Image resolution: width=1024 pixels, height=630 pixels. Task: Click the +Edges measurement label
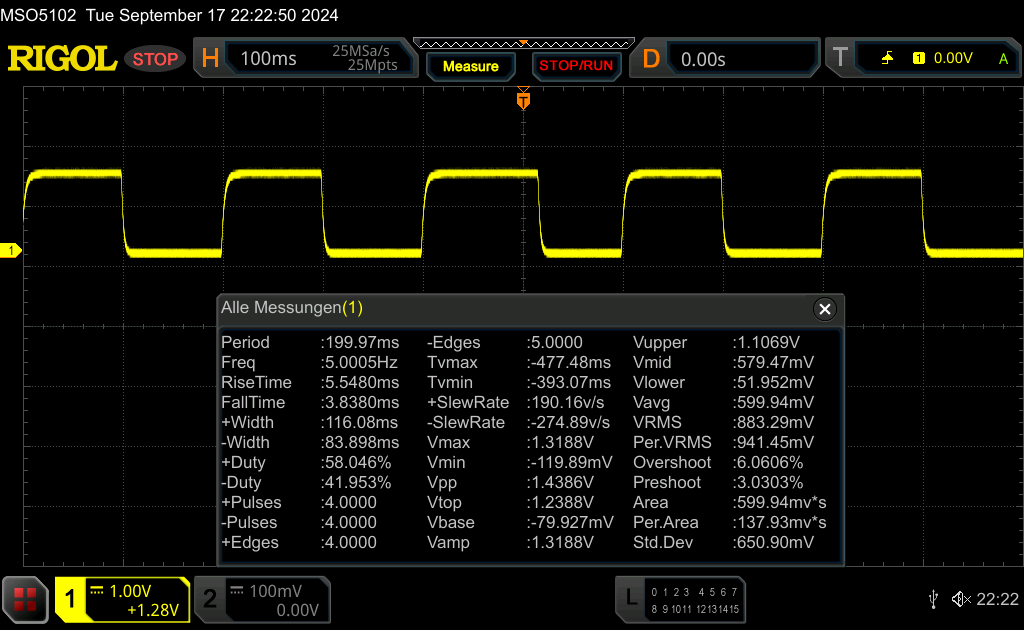tap(250, 542)
